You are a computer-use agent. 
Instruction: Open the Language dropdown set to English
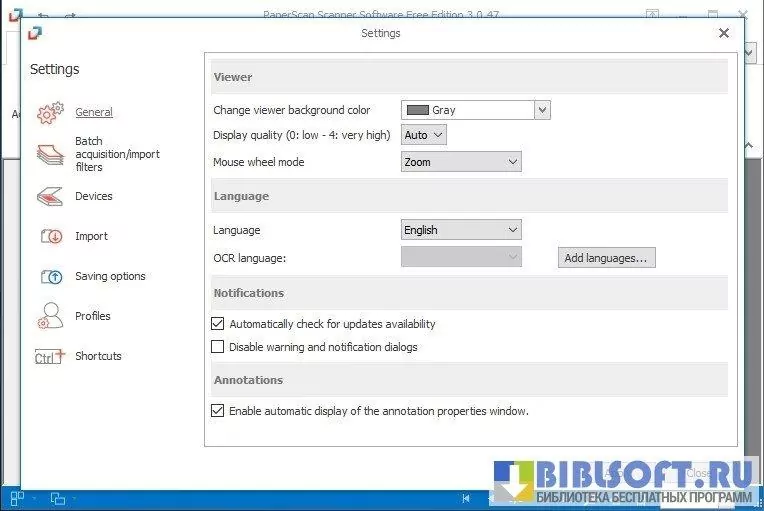tap(461, 230)
